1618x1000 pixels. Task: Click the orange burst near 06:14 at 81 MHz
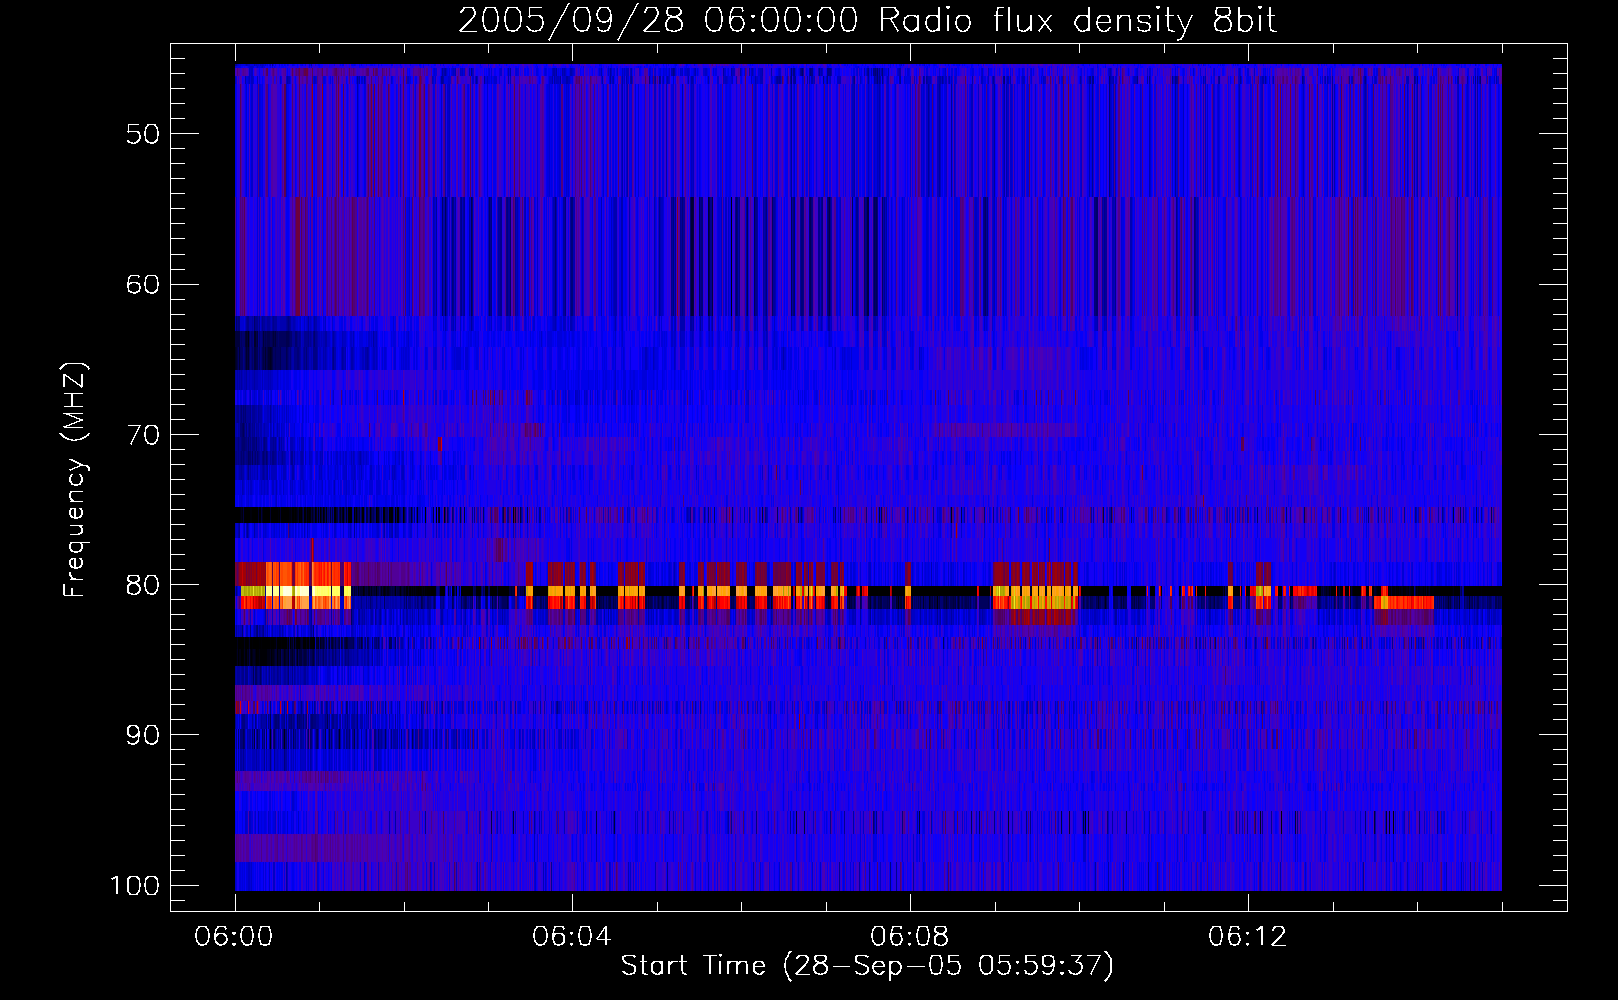click(1405, 602)
